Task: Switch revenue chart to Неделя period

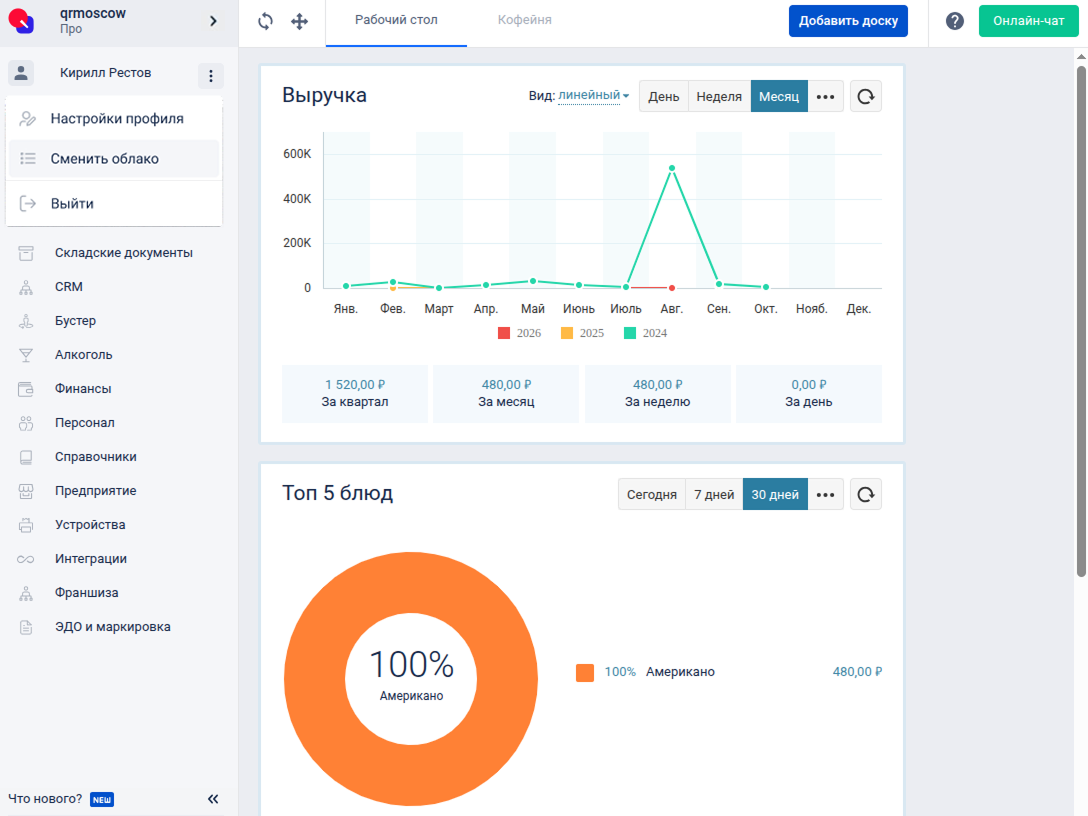Action: point(719,96)
